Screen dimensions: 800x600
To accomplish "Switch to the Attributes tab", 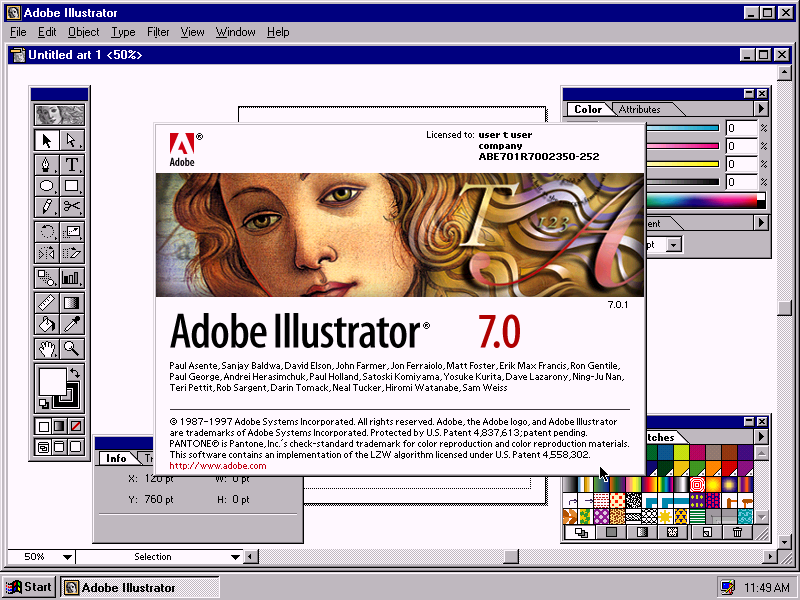I will [x=639, y=109].
